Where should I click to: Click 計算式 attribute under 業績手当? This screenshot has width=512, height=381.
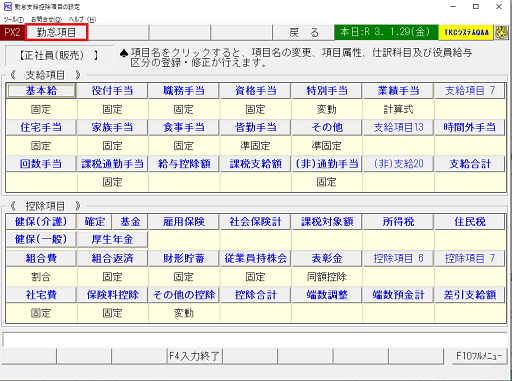coord(398,109)
